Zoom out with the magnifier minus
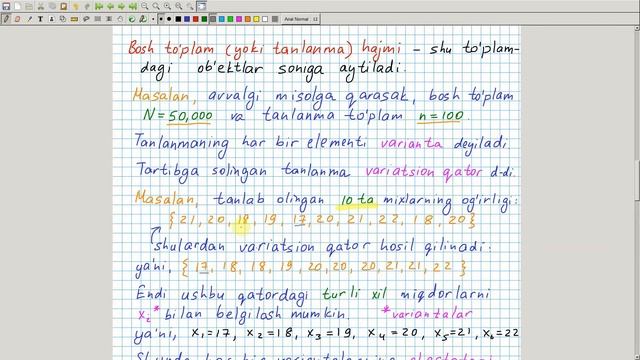This screenshot has height=360, width=640. point(144,7)
